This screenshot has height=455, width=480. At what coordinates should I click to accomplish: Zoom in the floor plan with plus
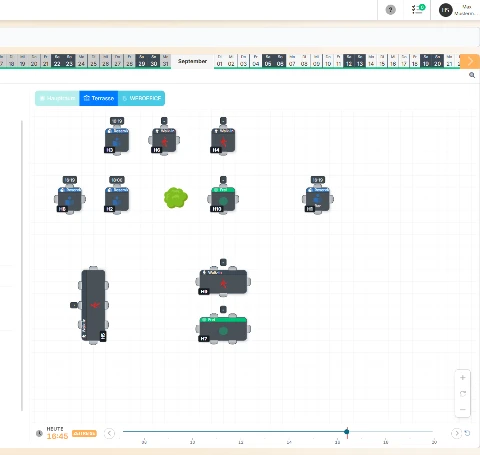pyautogui.click(x=462, y=378)
